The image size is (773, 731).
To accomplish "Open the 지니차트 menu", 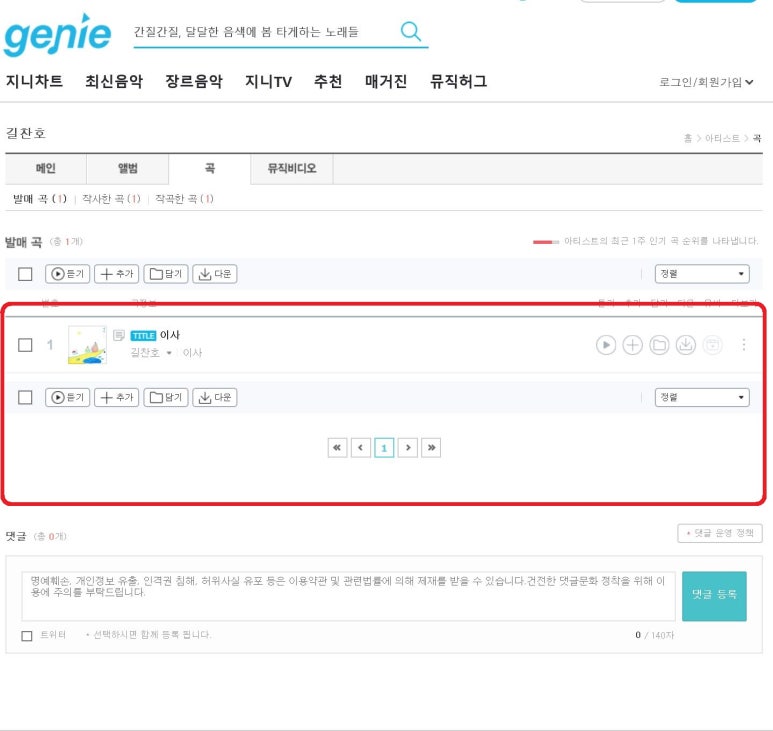I will pyautogui.click(x=35, y=81).
